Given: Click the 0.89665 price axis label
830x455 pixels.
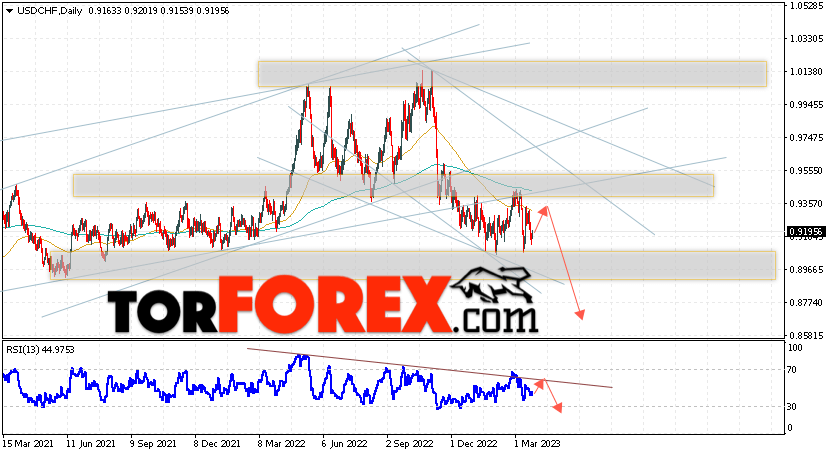Looking at the screenshot, I should (x=807, y=270).
